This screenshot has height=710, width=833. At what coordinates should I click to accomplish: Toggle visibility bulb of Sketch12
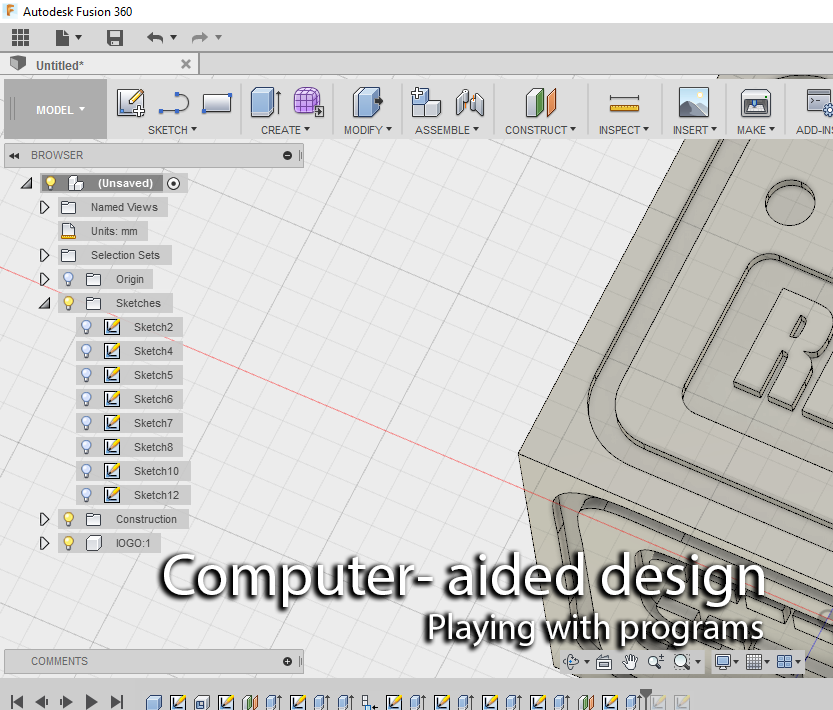click(86, 495)
